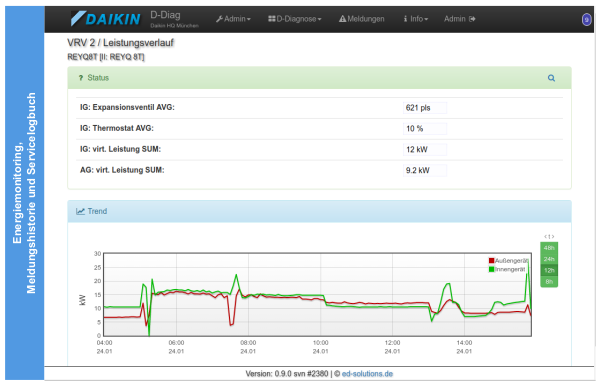Click the wrench icon beside Admin
The width and height of the screenshot is (603, 385).
point(219,19)
